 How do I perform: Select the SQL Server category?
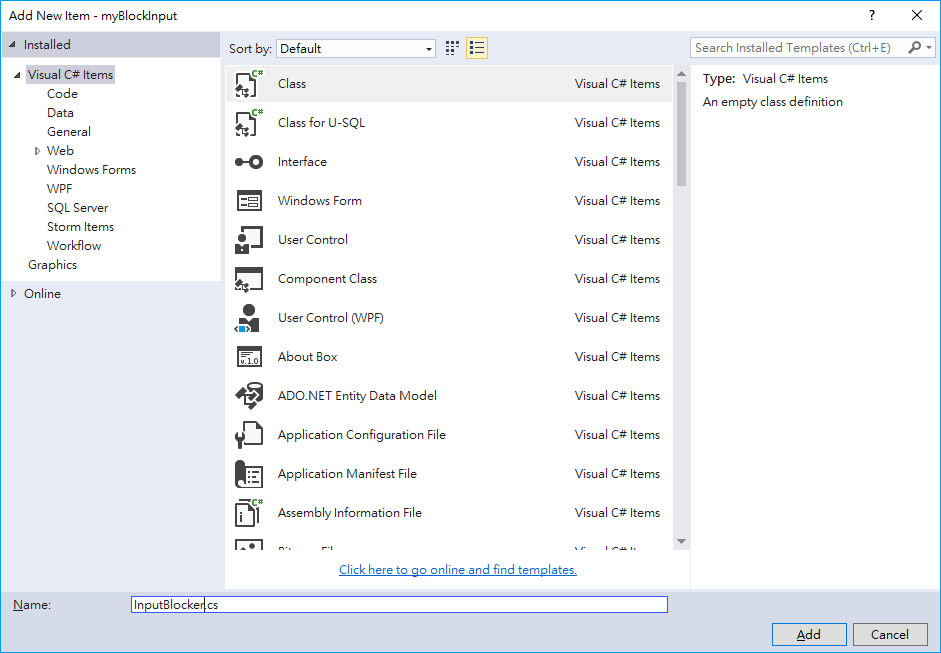(x=77, y=208)
